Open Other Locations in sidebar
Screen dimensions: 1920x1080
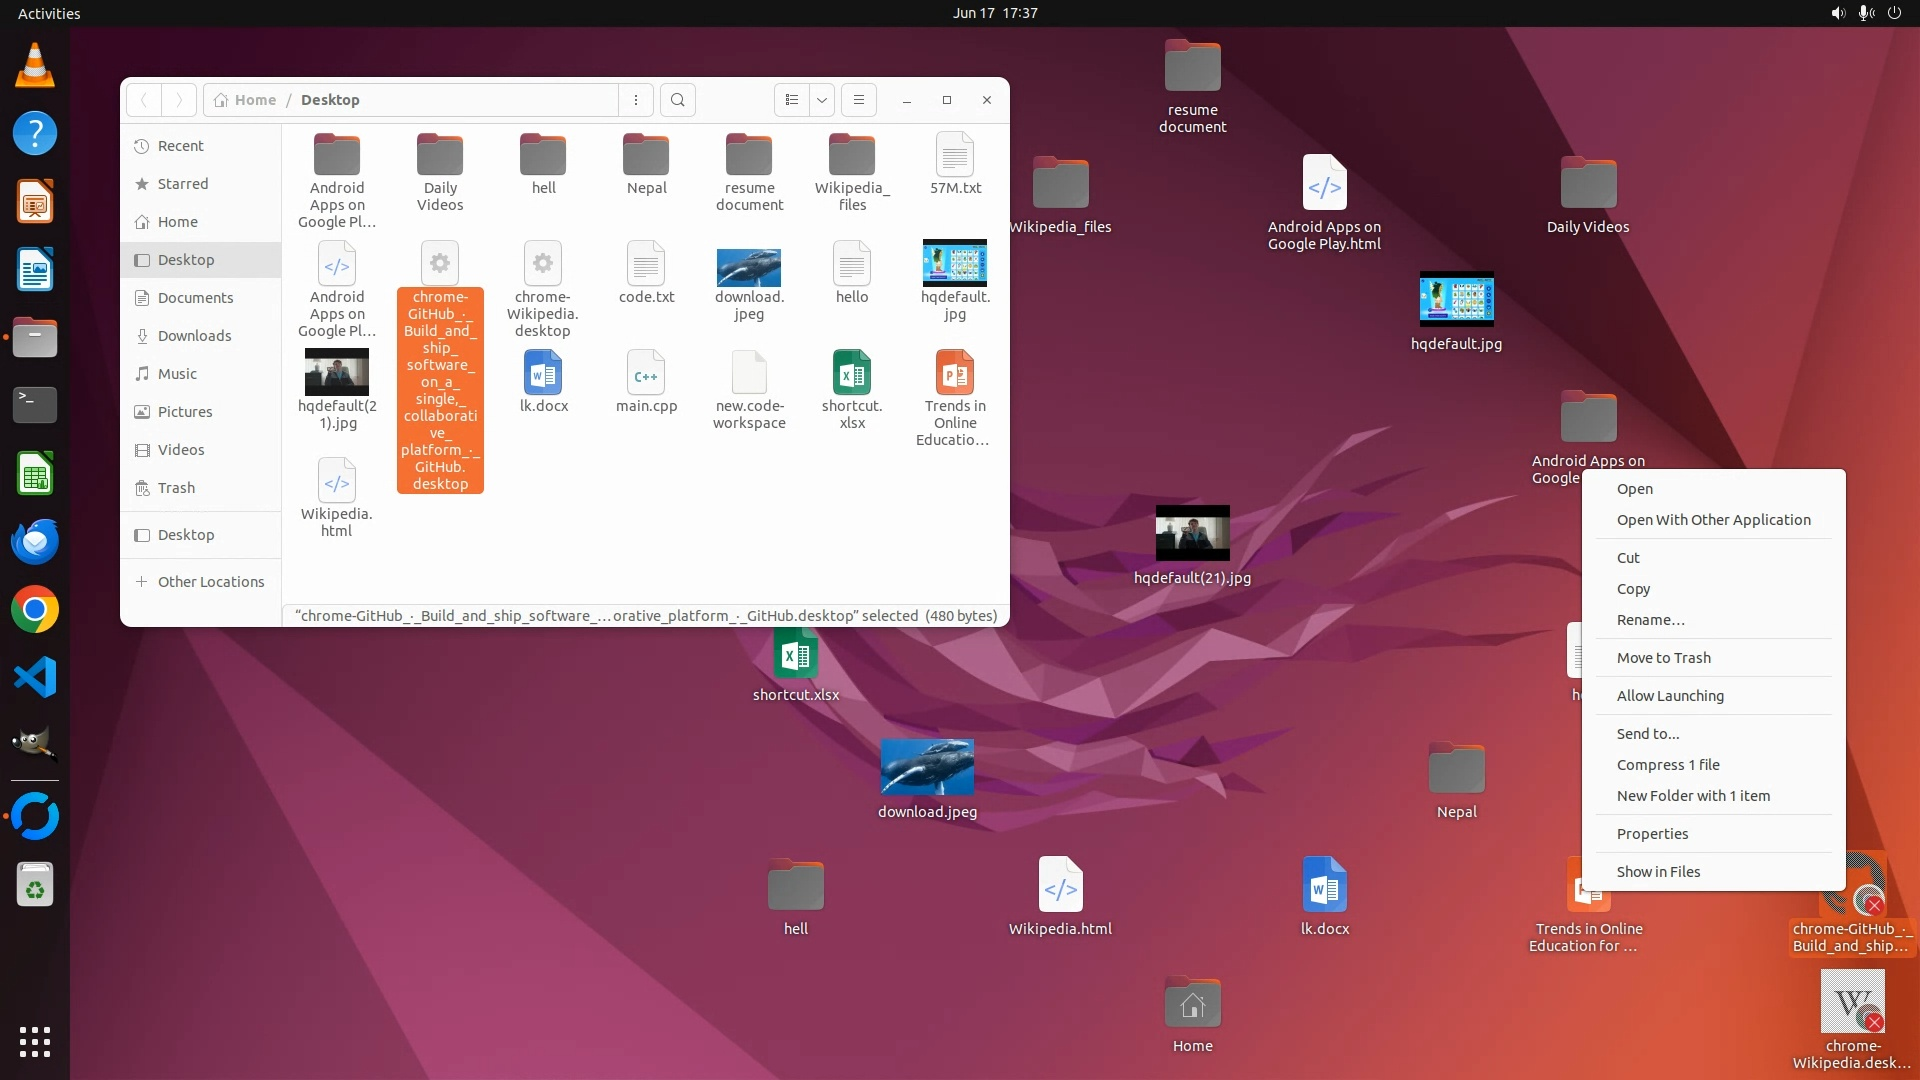point(210,582)
